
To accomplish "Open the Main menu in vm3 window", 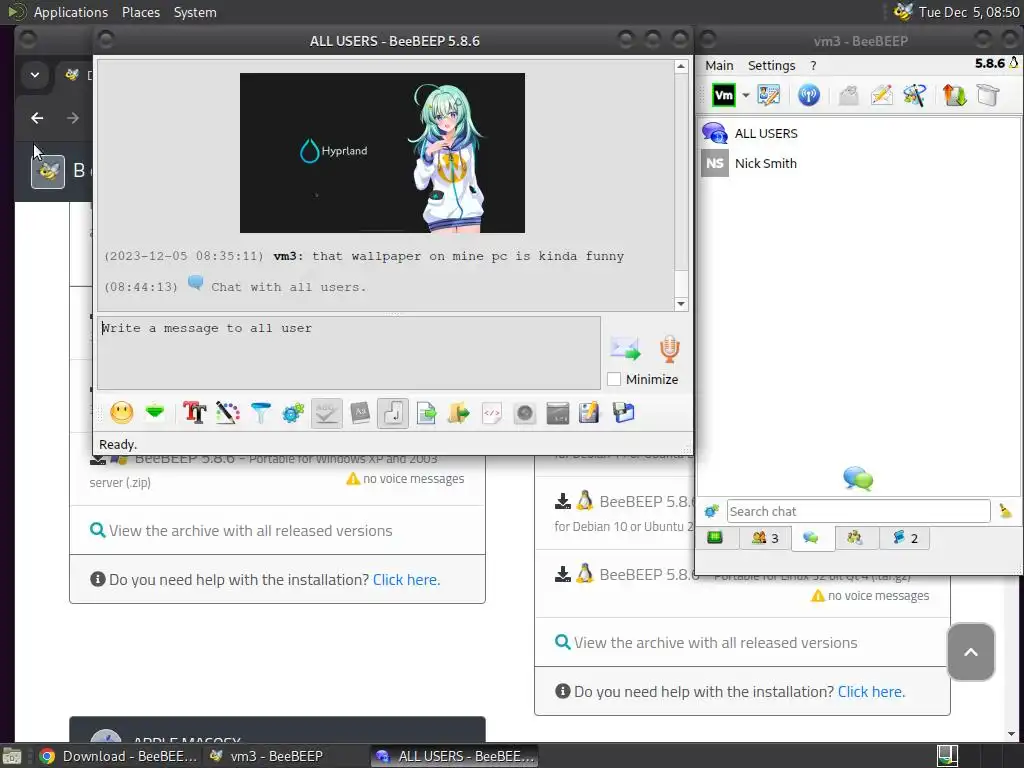I will tap(719, 65).
